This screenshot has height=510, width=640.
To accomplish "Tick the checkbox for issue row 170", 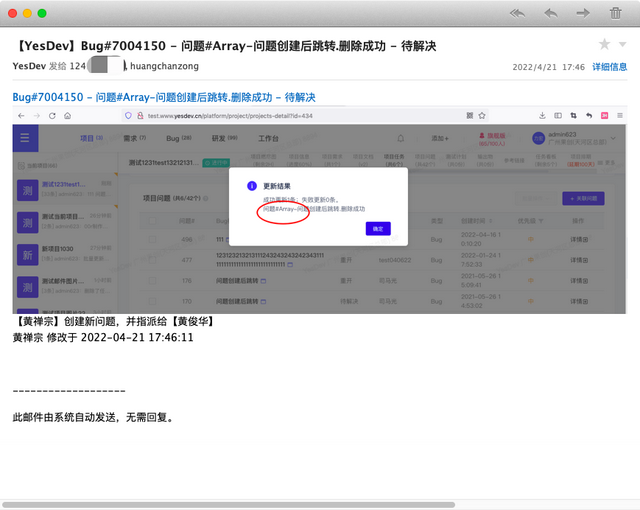I will tap(152, 302).
